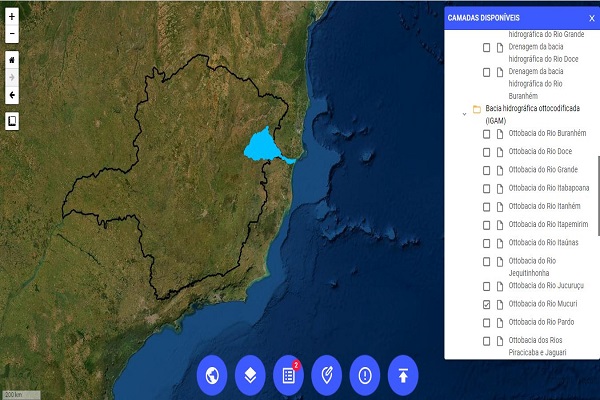Open the list button with badge 2

tap(289, 376)
